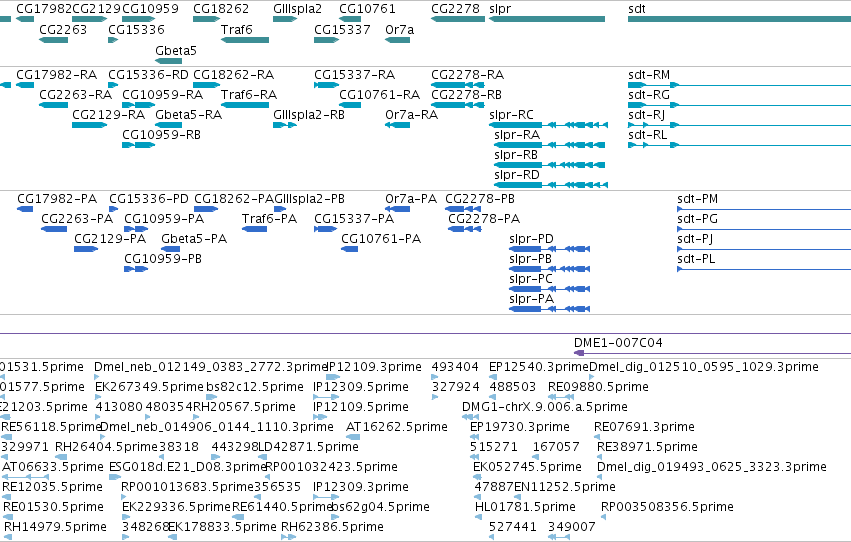Click transcript Or7a-RA
851x542 pixels.
coord(398,125)
